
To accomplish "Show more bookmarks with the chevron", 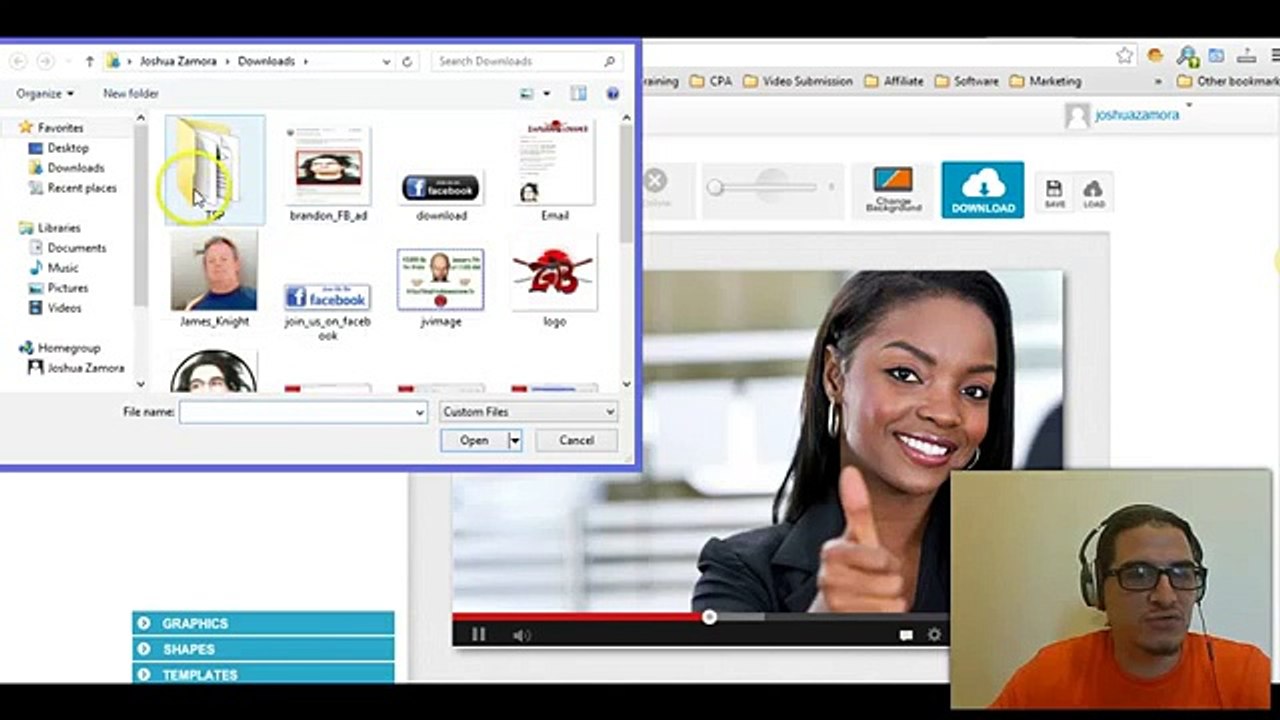I will tap(1159, 81).
